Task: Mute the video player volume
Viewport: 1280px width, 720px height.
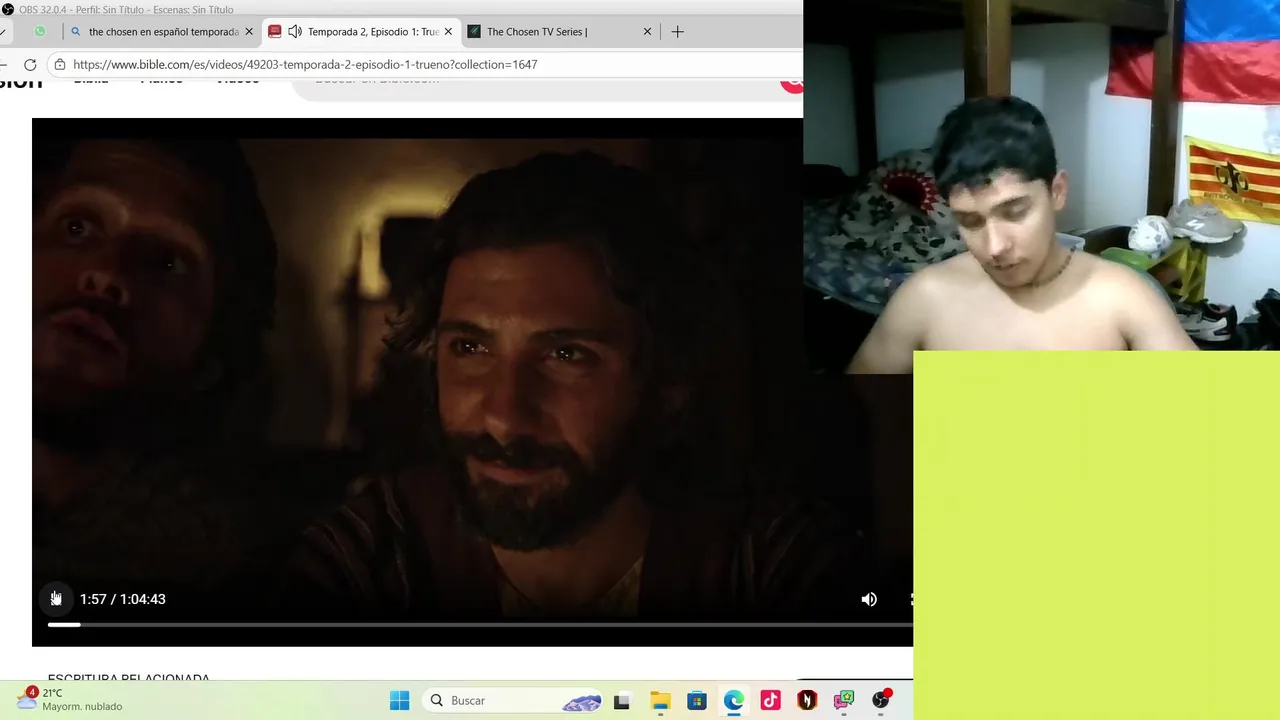Action: 869,599
